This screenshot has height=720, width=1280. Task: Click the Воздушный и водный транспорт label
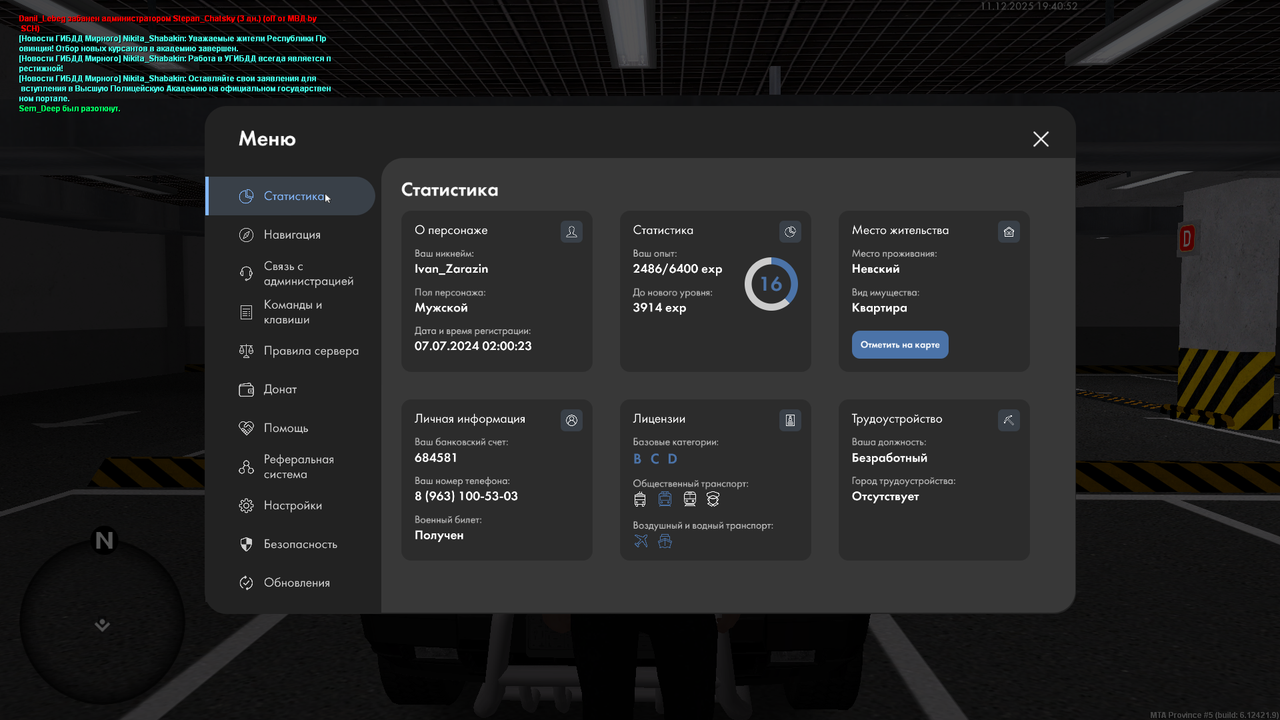tap(703, 525)
